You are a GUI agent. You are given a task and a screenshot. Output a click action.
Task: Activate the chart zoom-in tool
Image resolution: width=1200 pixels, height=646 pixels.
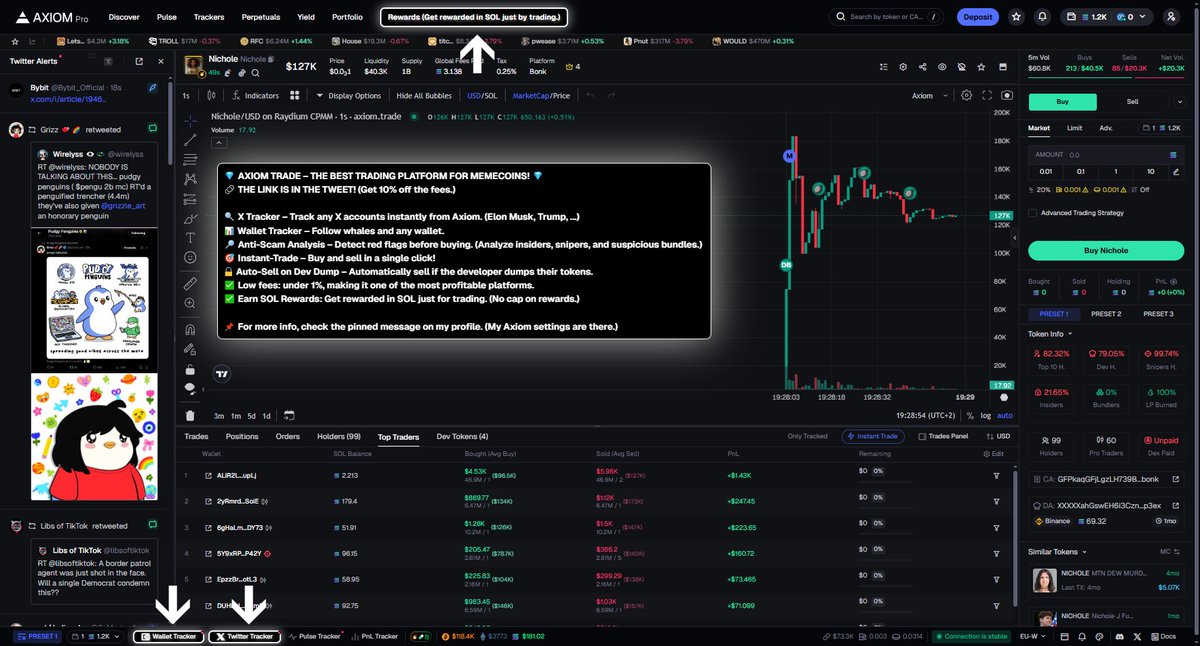[x=190, y=304]
